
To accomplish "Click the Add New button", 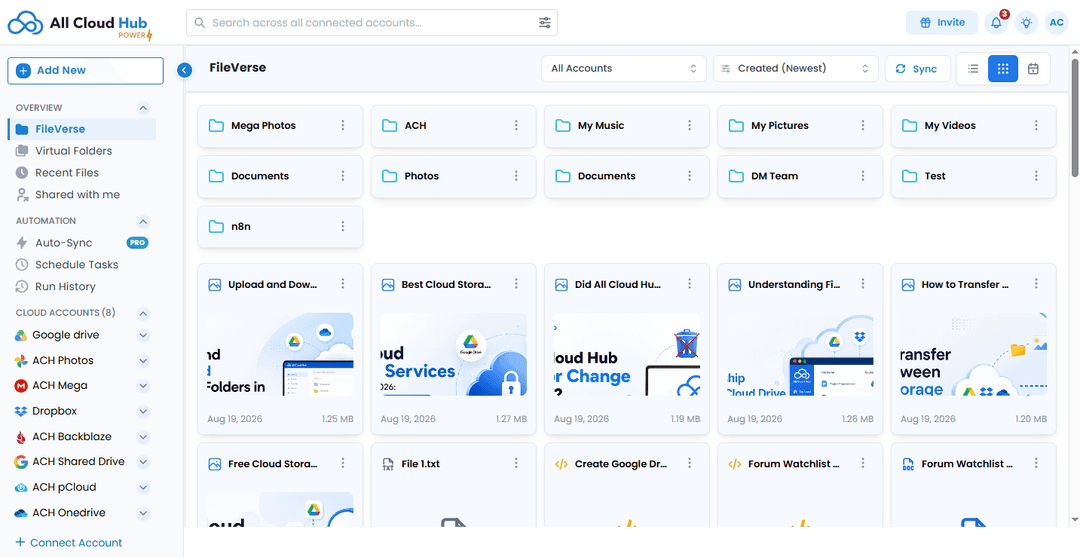I will (x=85, y=70).
